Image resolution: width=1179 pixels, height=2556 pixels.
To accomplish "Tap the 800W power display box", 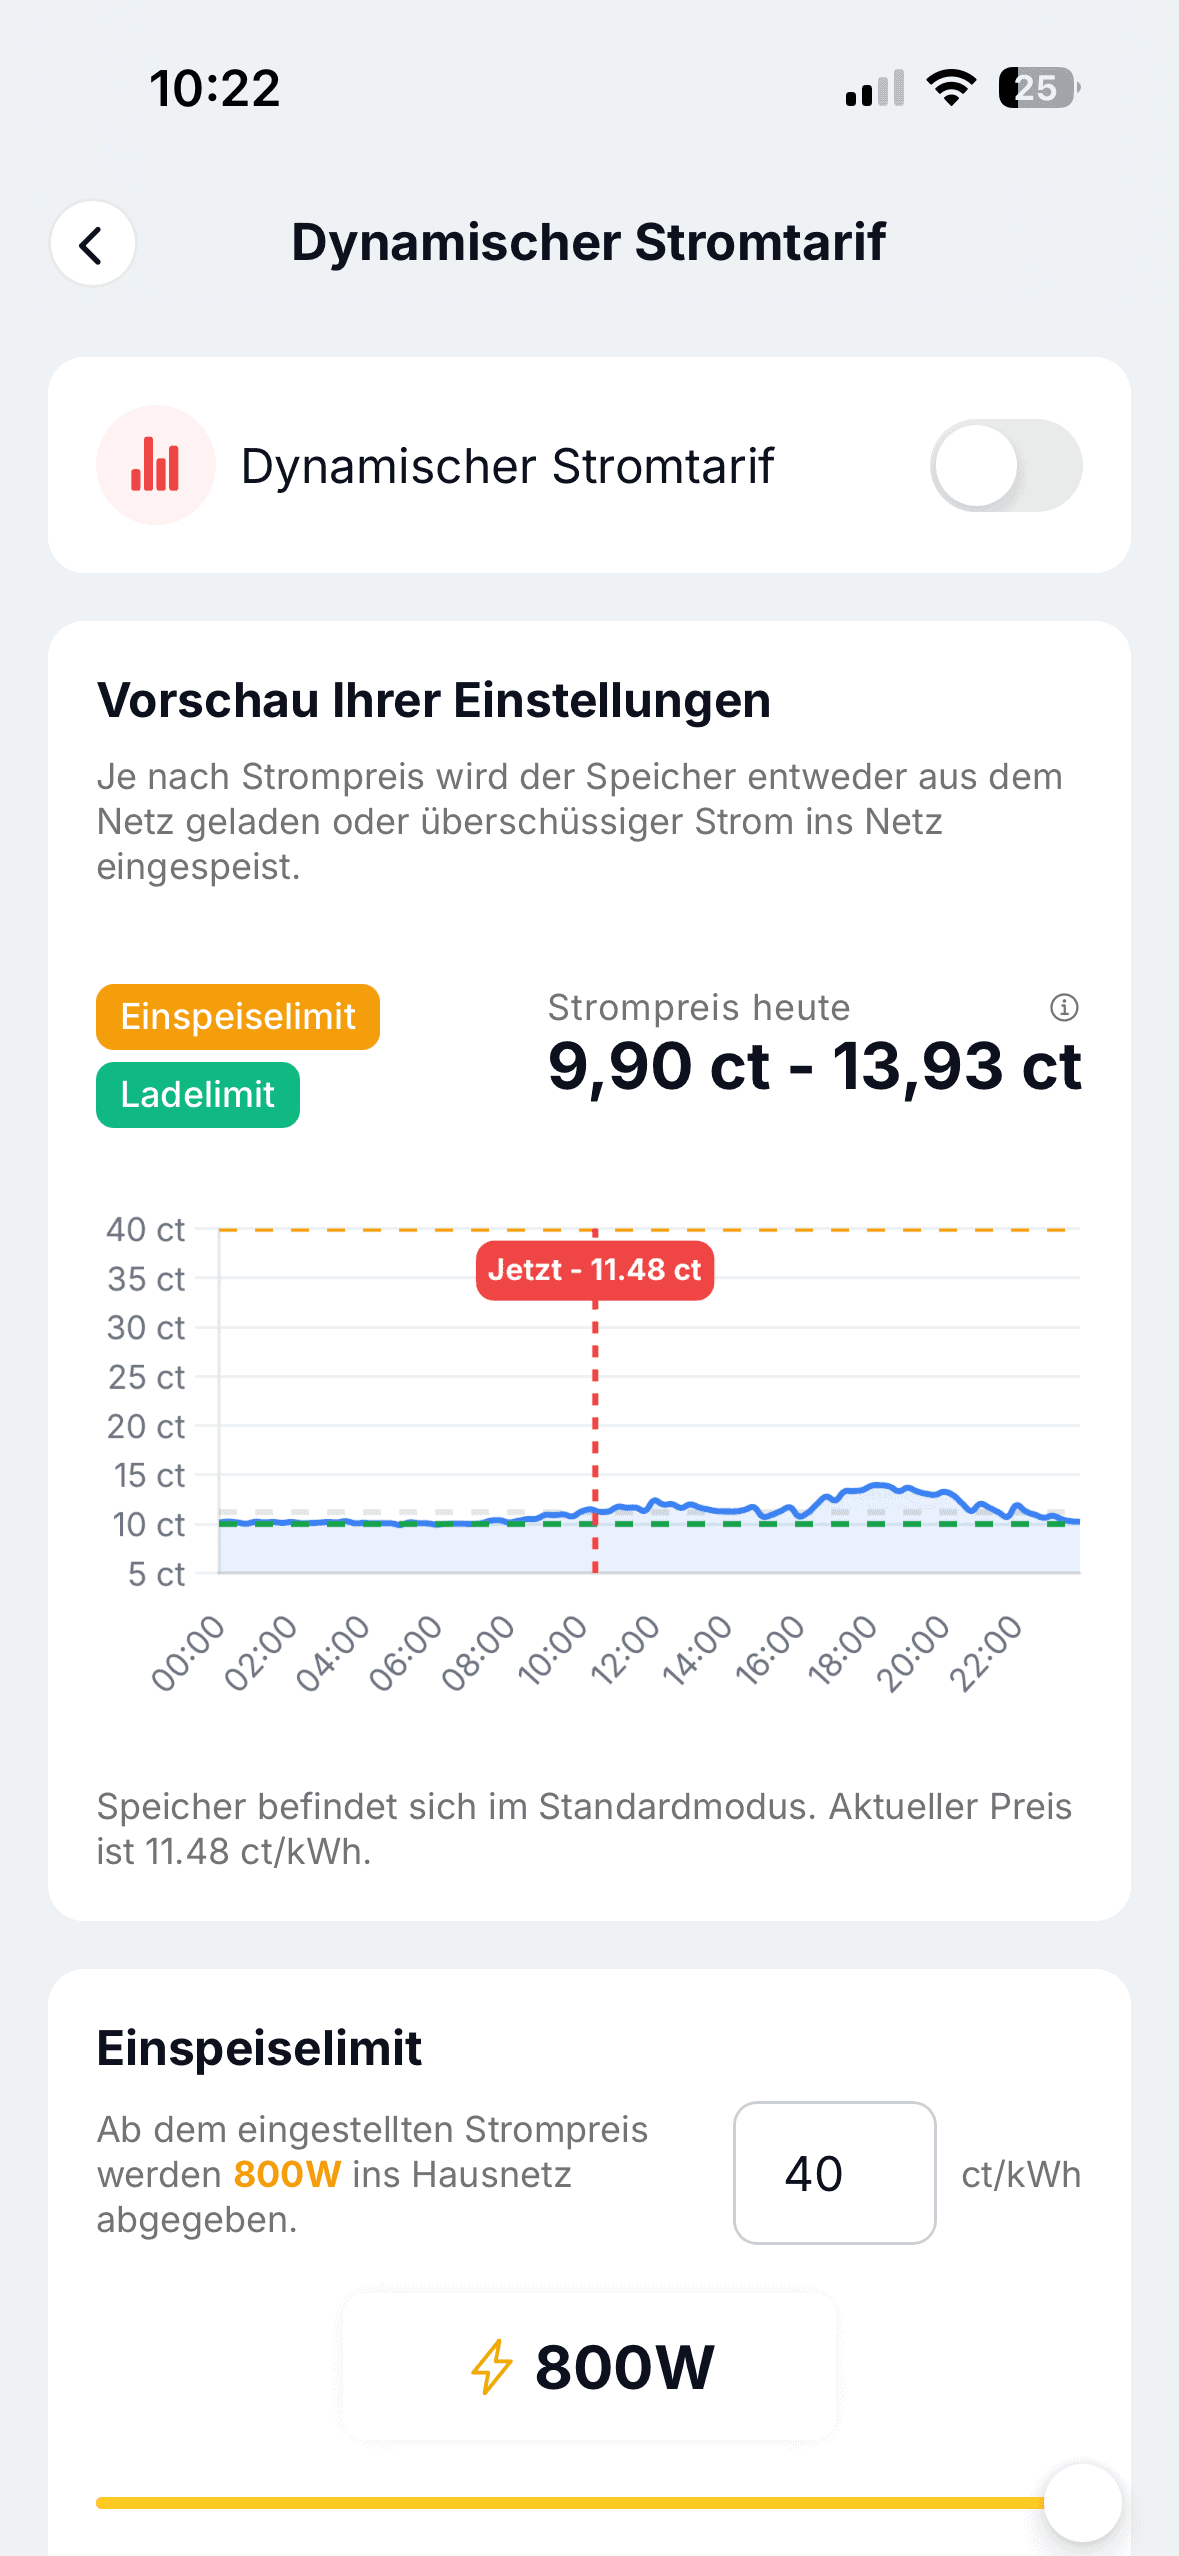I will coord(590,2367).
